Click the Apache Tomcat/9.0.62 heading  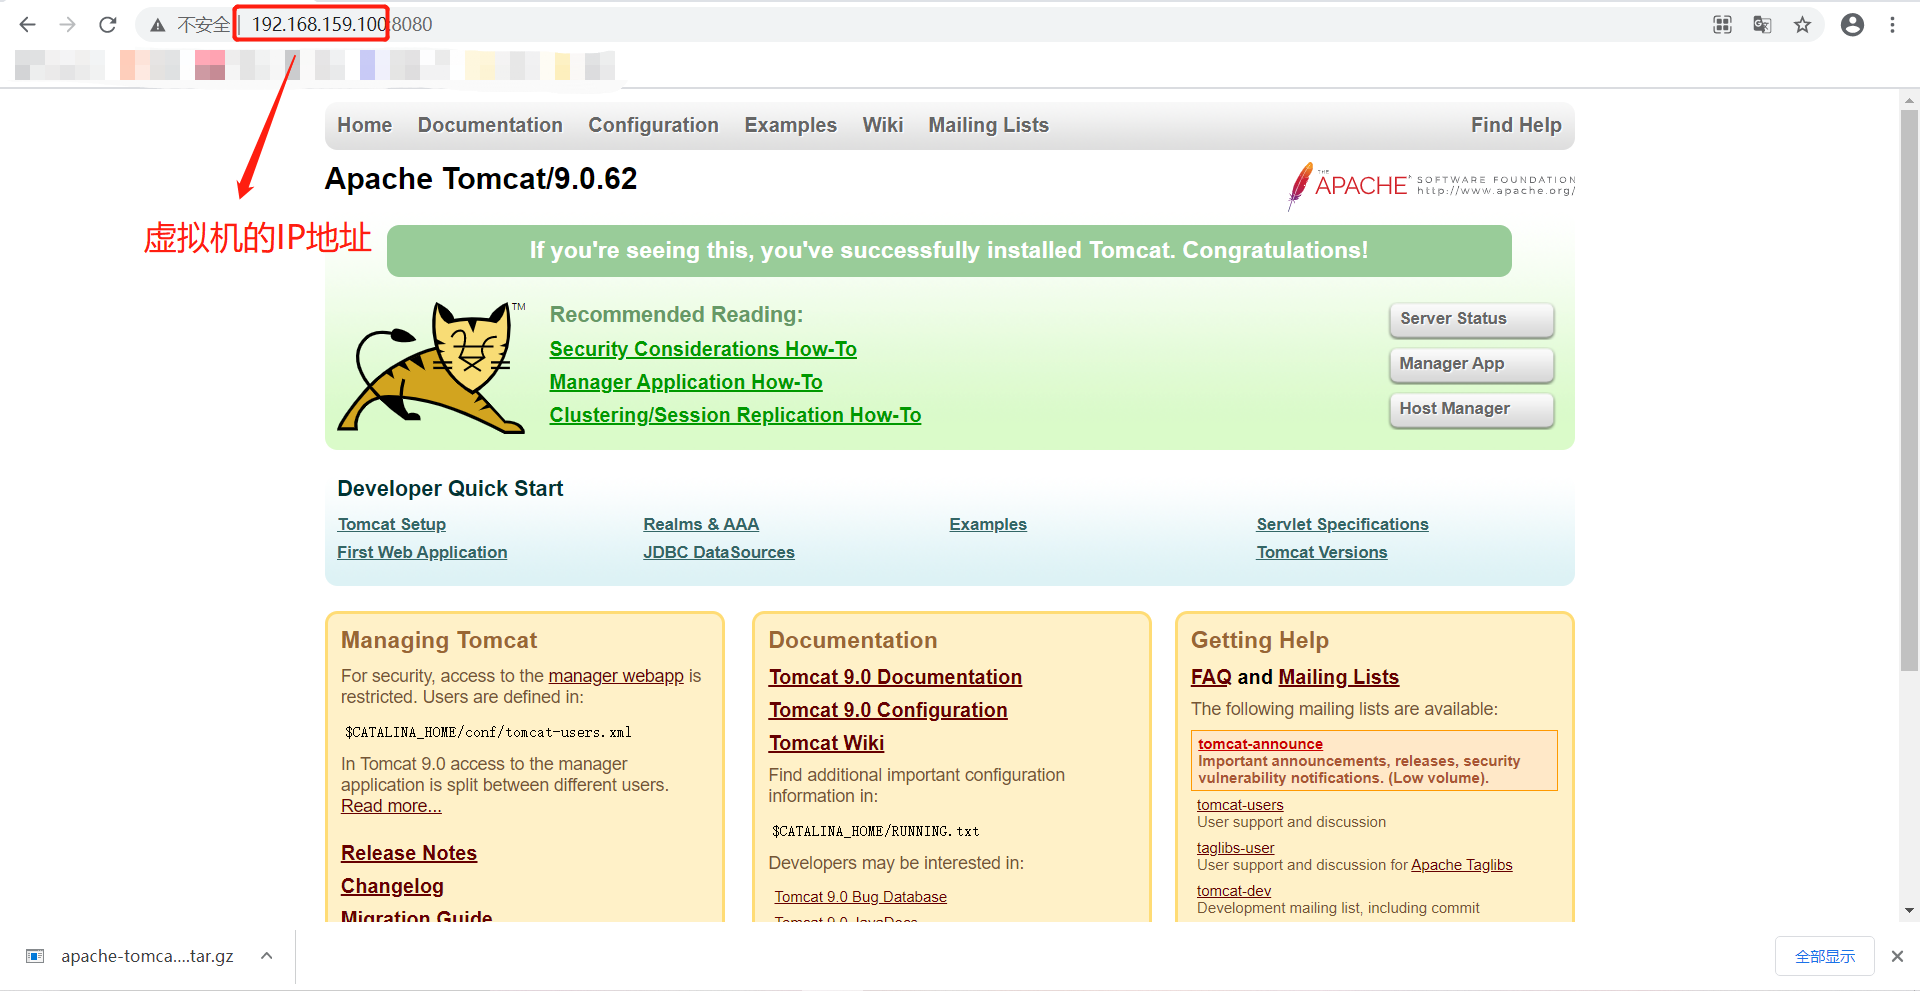tap(481, 178)
